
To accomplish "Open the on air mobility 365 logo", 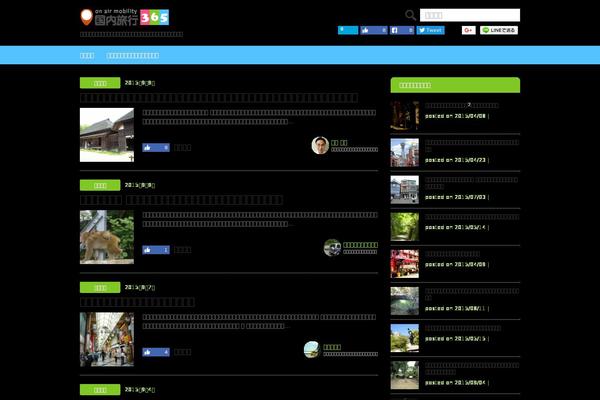I will coord(125,17).
